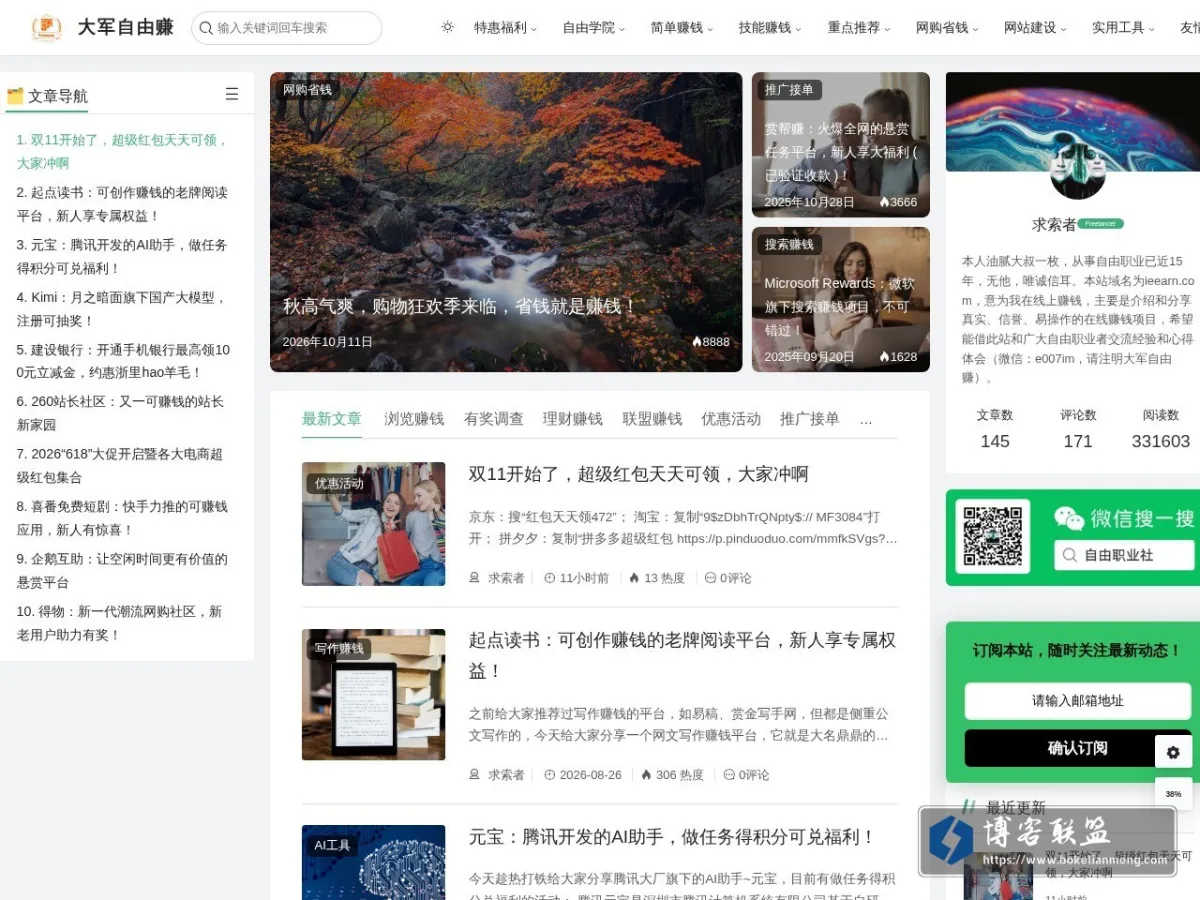Open the 特惠福利 dropdown menu

point(505,28)
